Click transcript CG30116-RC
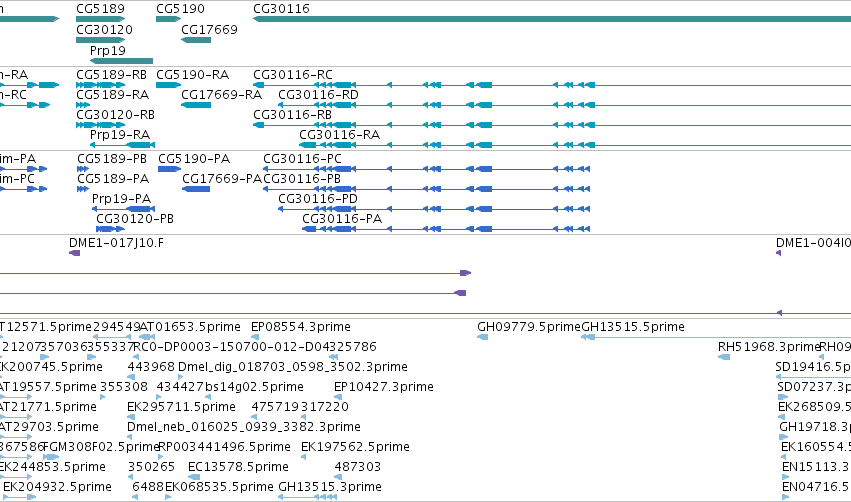851x502 pixels. (552, 85)
